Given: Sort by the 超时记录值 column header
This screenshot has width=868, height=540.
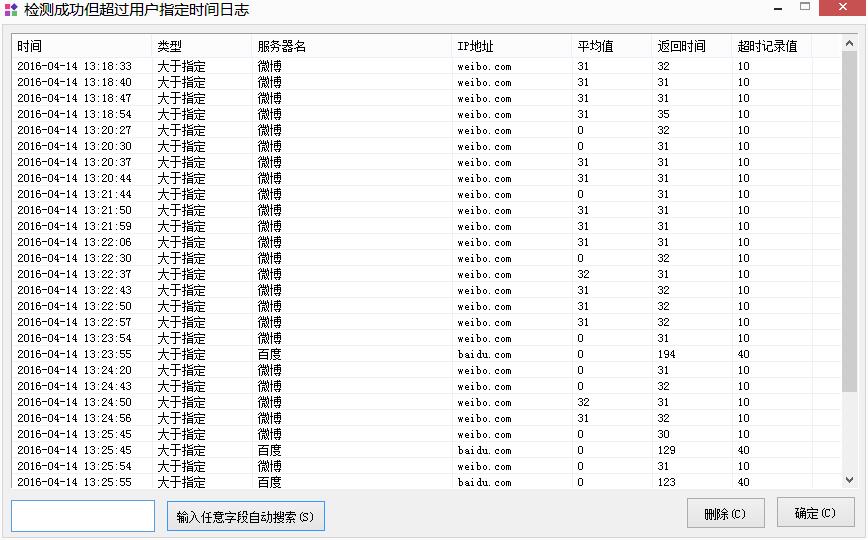Looking at the screenshot, I should [x=772, y=47].
